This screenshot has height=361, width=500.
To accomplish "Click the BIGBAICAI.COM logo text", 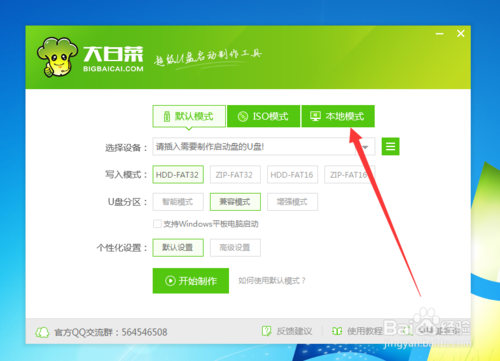I will 113,69.
